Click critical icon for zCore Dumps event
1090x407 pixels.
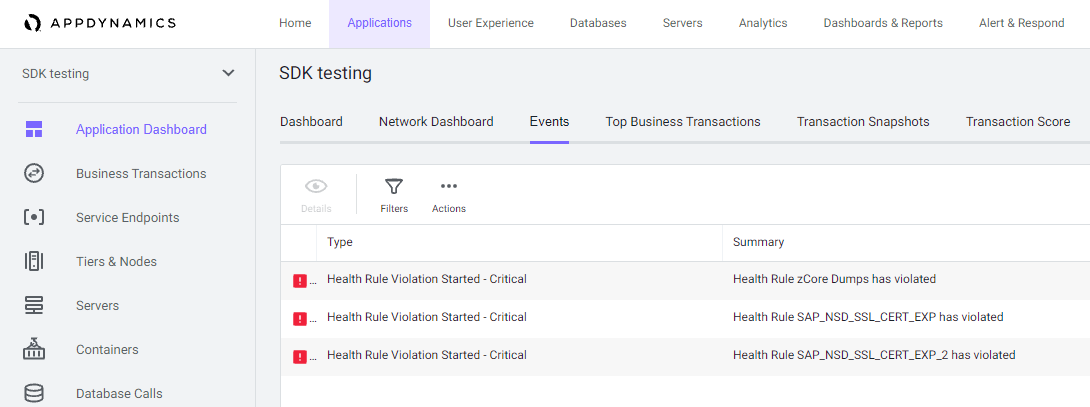coord(300,280)
